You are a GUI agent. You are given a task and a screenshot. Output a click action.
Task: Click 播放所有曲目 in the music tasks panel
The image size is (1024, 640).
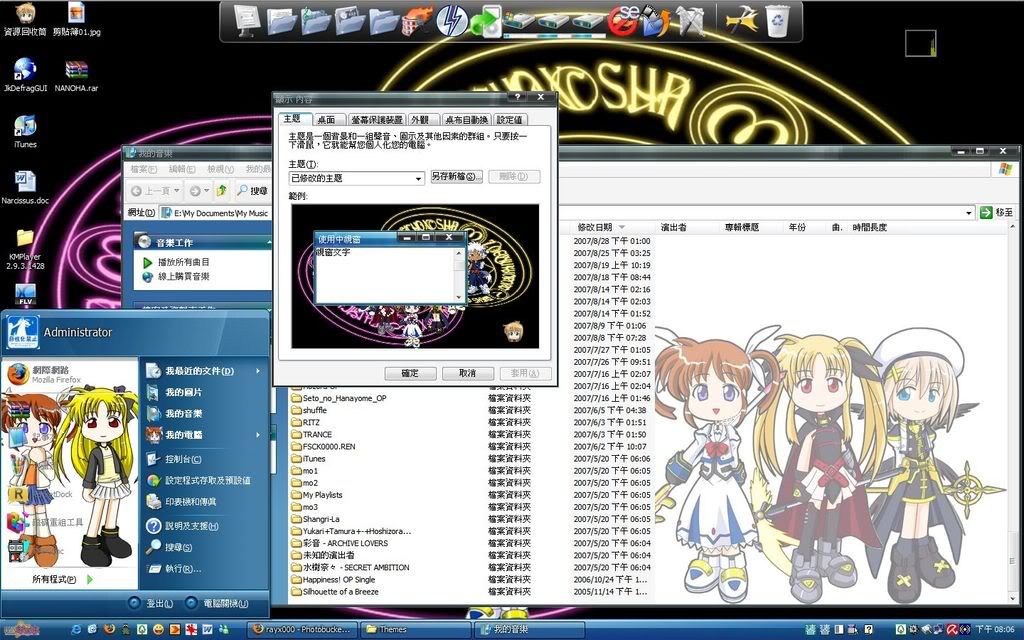click(x=184, y=262)
